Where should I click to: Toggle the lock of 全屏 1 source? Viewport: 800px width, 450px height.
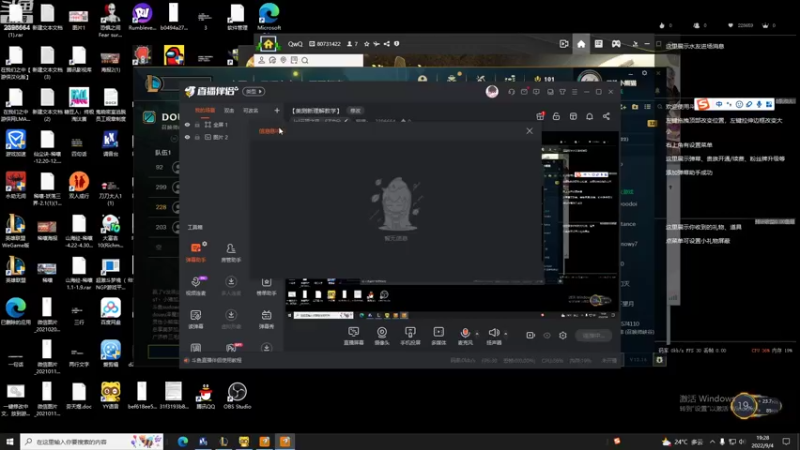197,124
